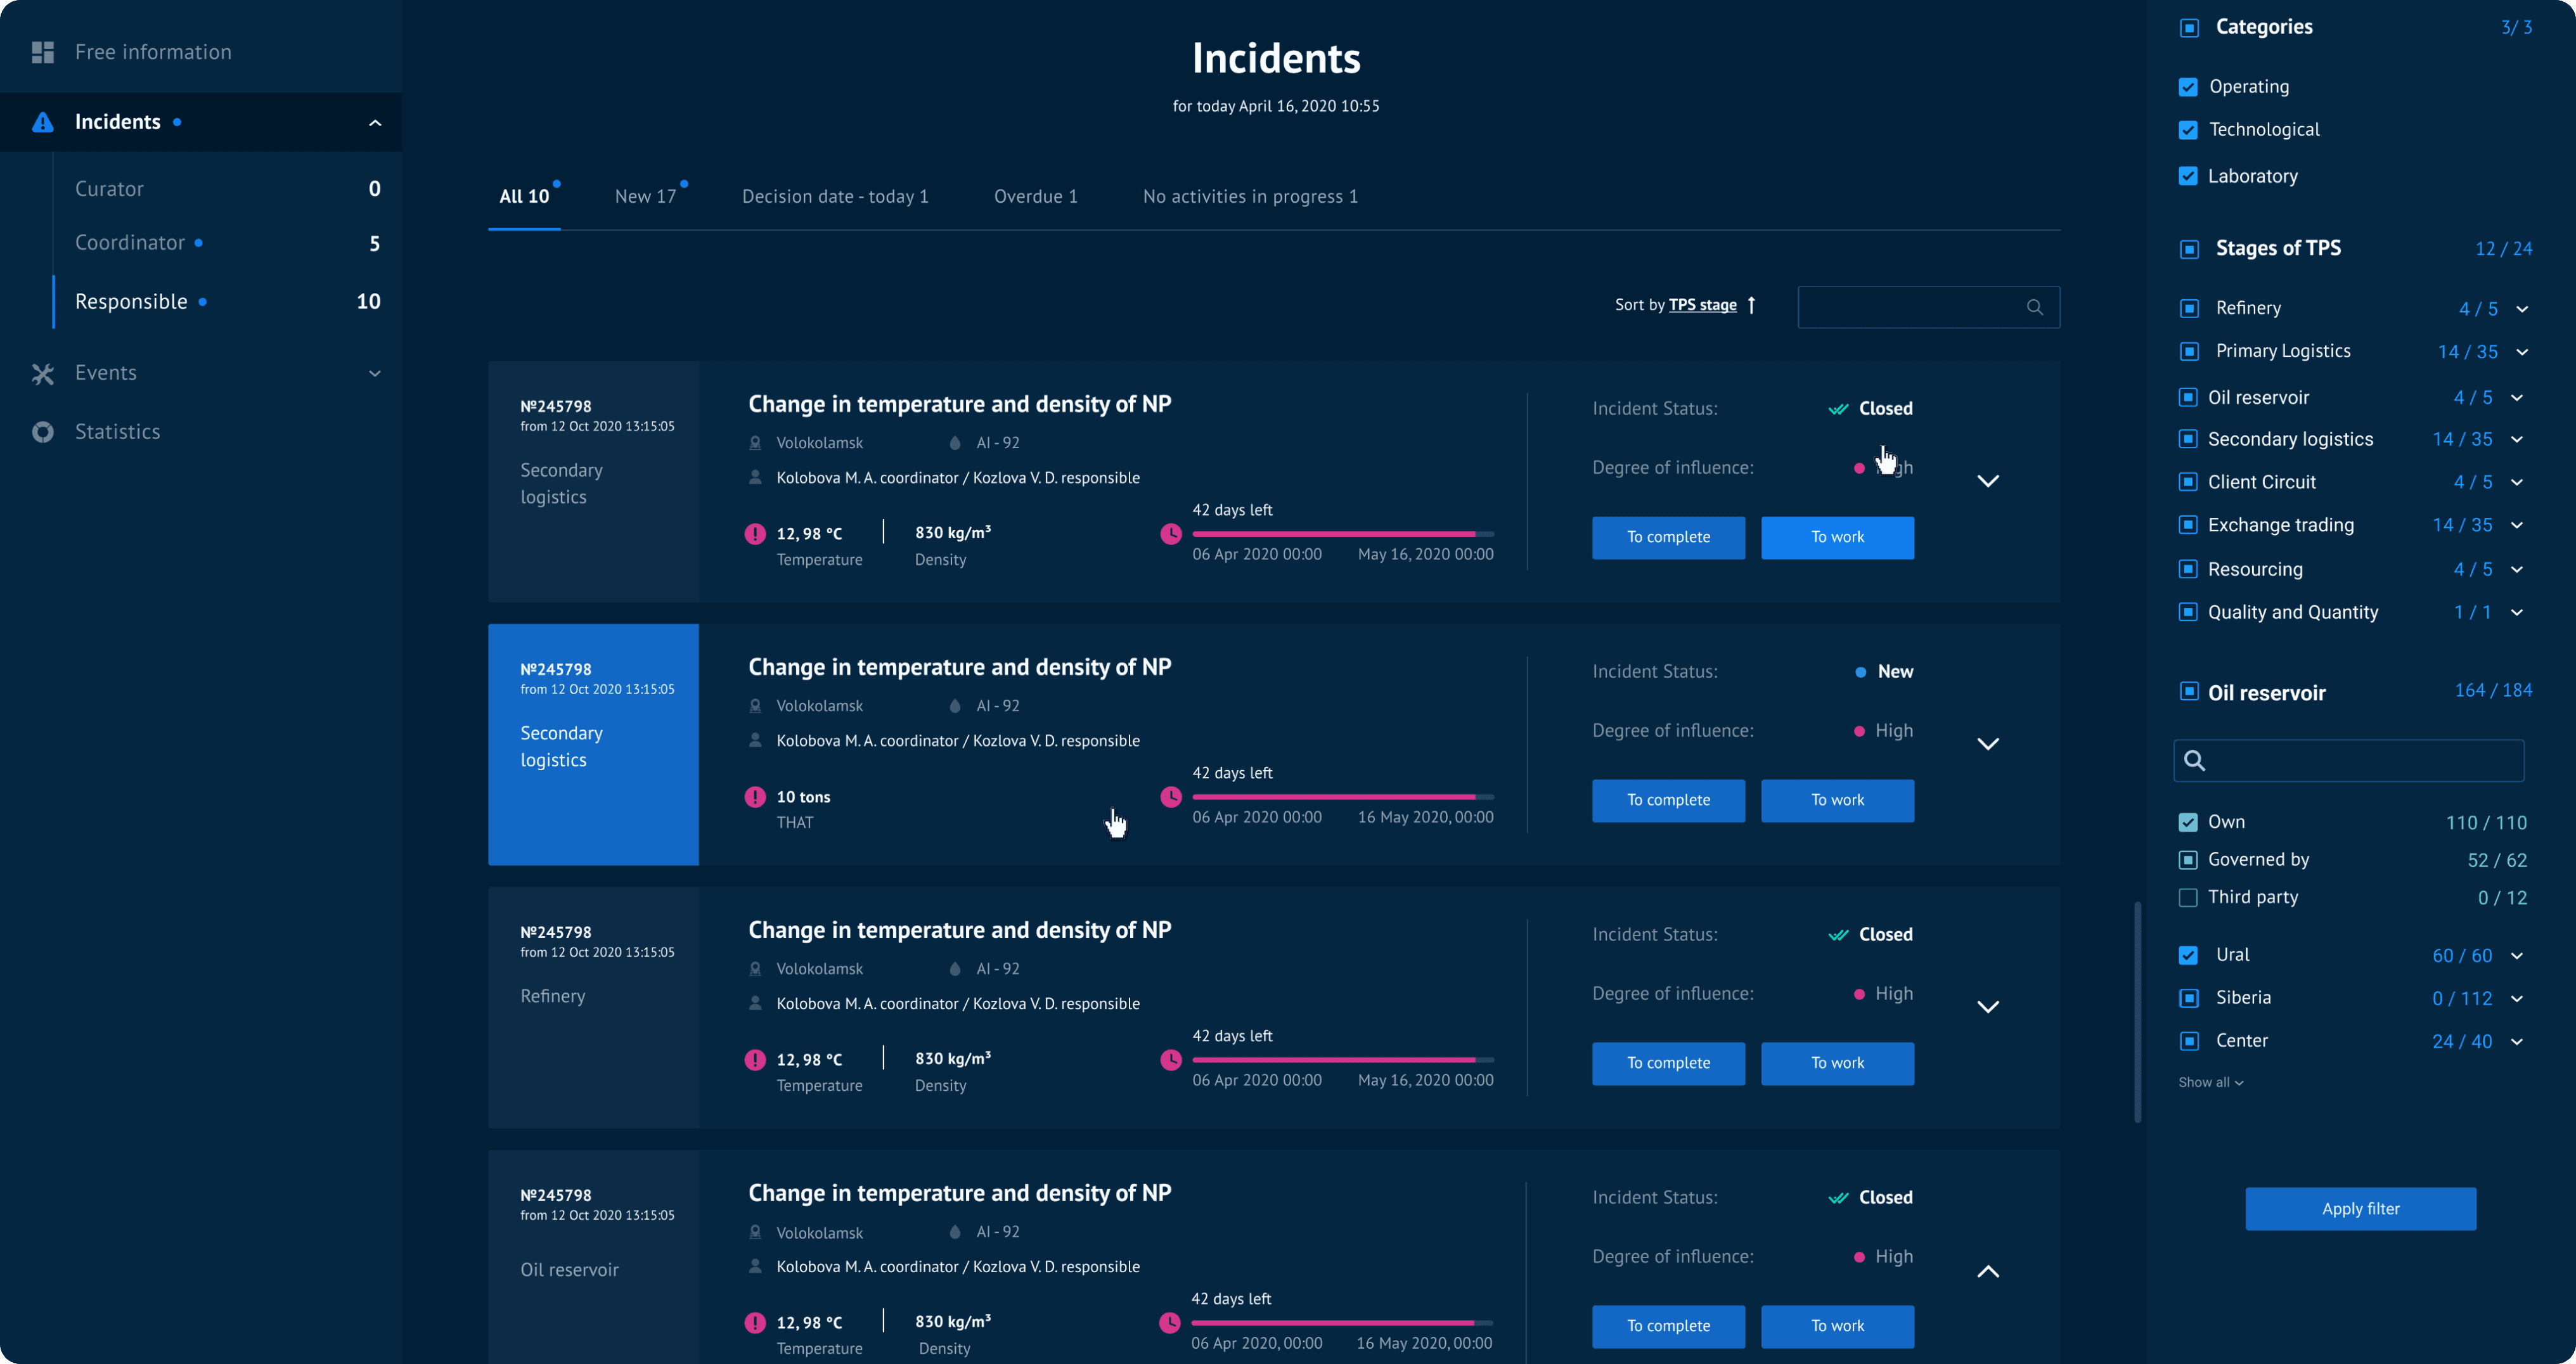Click the Oil reservoir filter search field
This screenshot has width=2576, height=1364.
pyautogui.click(x=2360, y=761)
